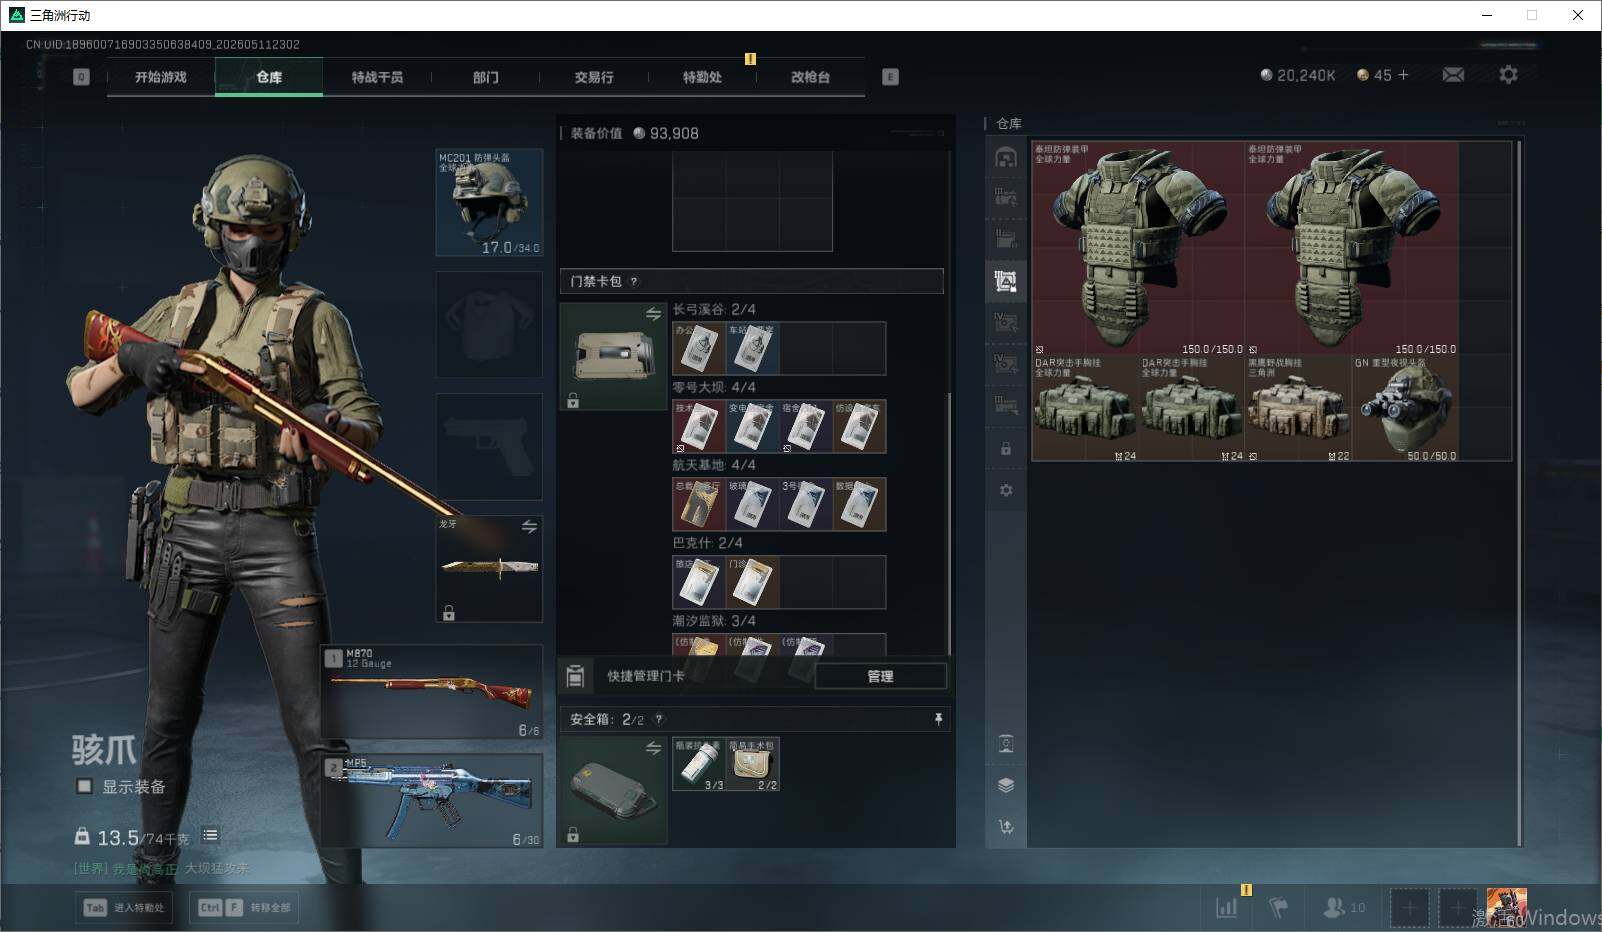Select the 3/3 item in the safe box
1602x932 pixels.
pyautogui.click(x=699, y=765)
